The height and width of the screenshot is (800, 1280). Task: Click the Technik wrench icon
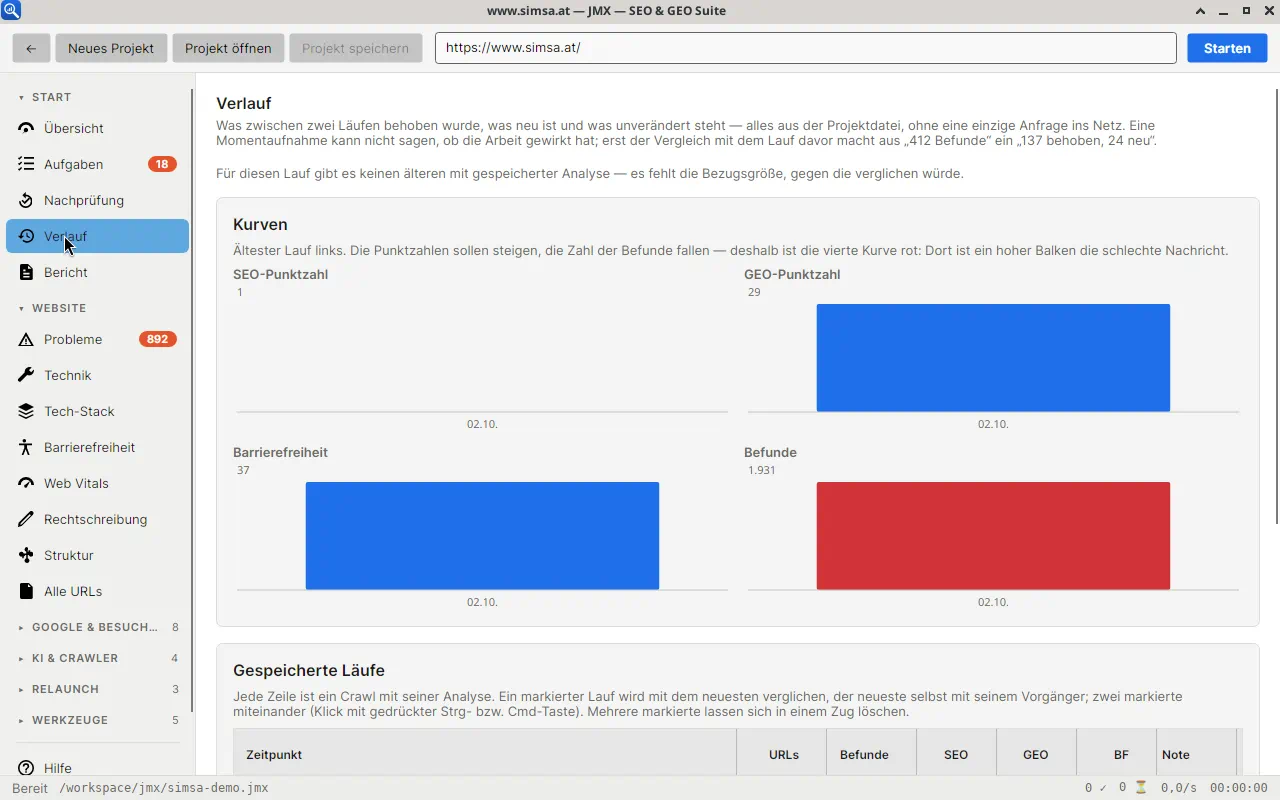[26, 375]
